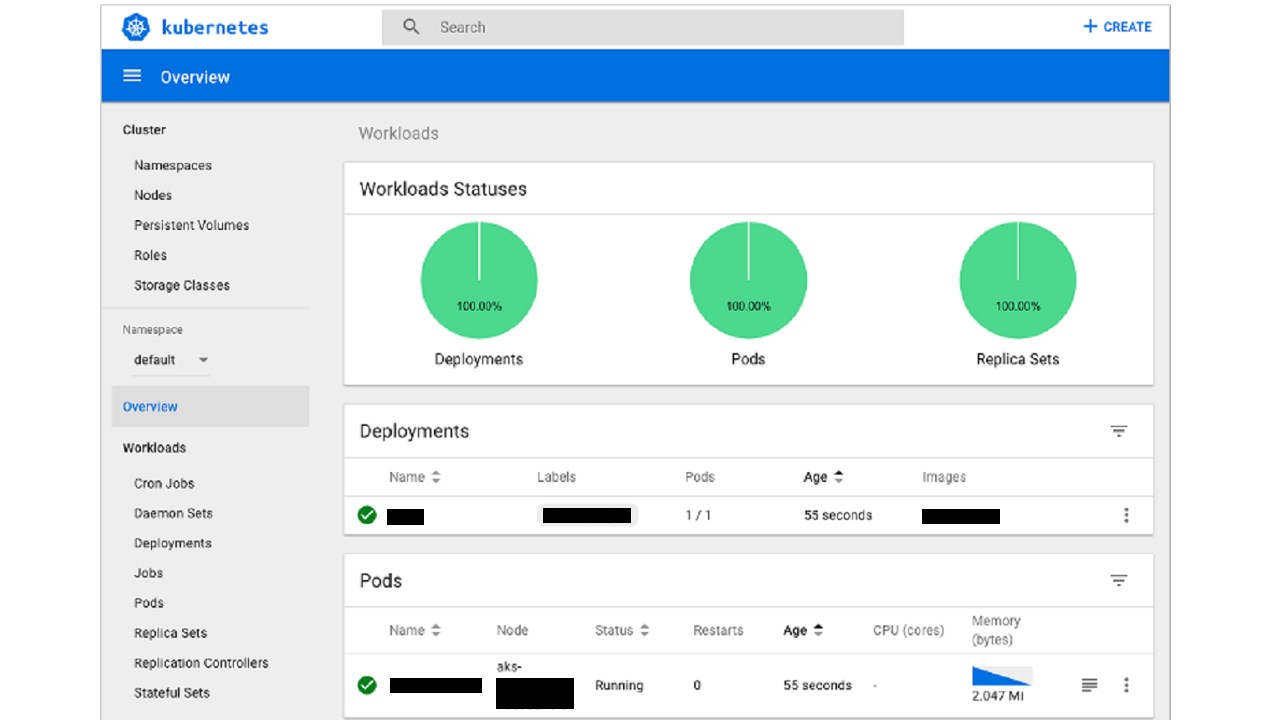This screenshot has height=720, width=1280.
Task: Focus the Search input field
Action: tap(643, 27)
